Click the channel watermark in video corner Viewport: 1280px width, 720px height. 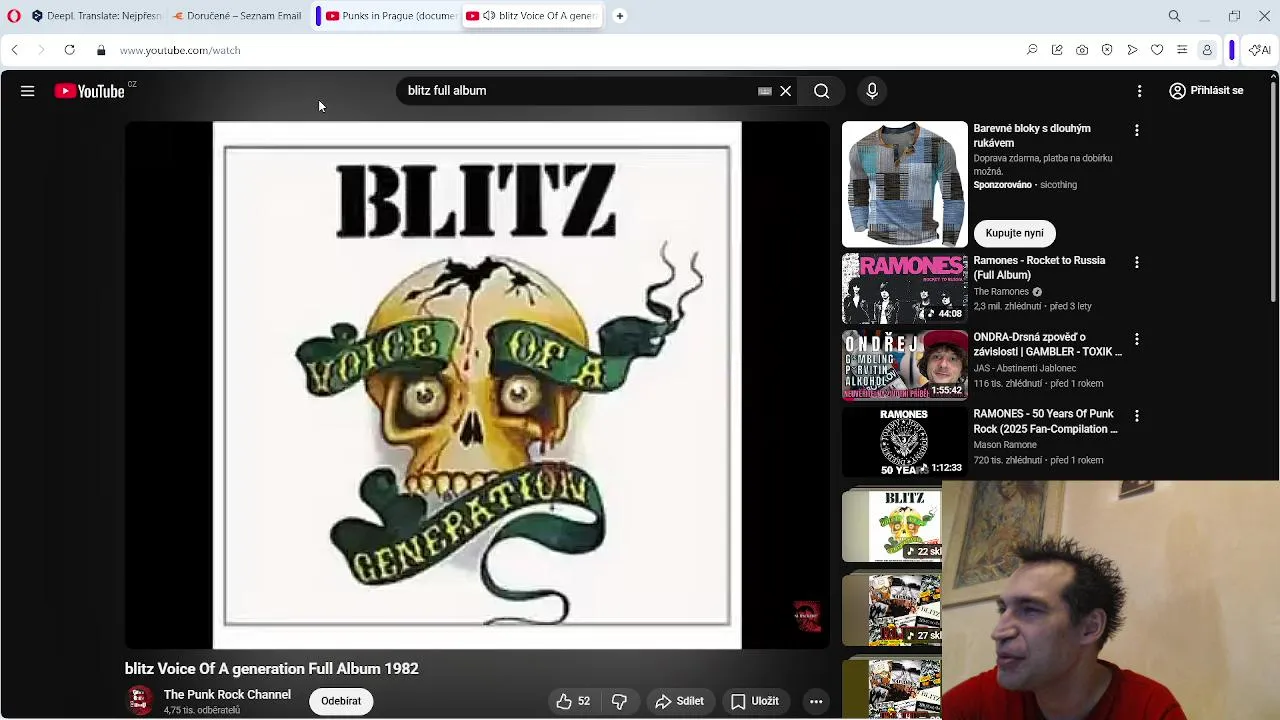(x=806, y=616)
